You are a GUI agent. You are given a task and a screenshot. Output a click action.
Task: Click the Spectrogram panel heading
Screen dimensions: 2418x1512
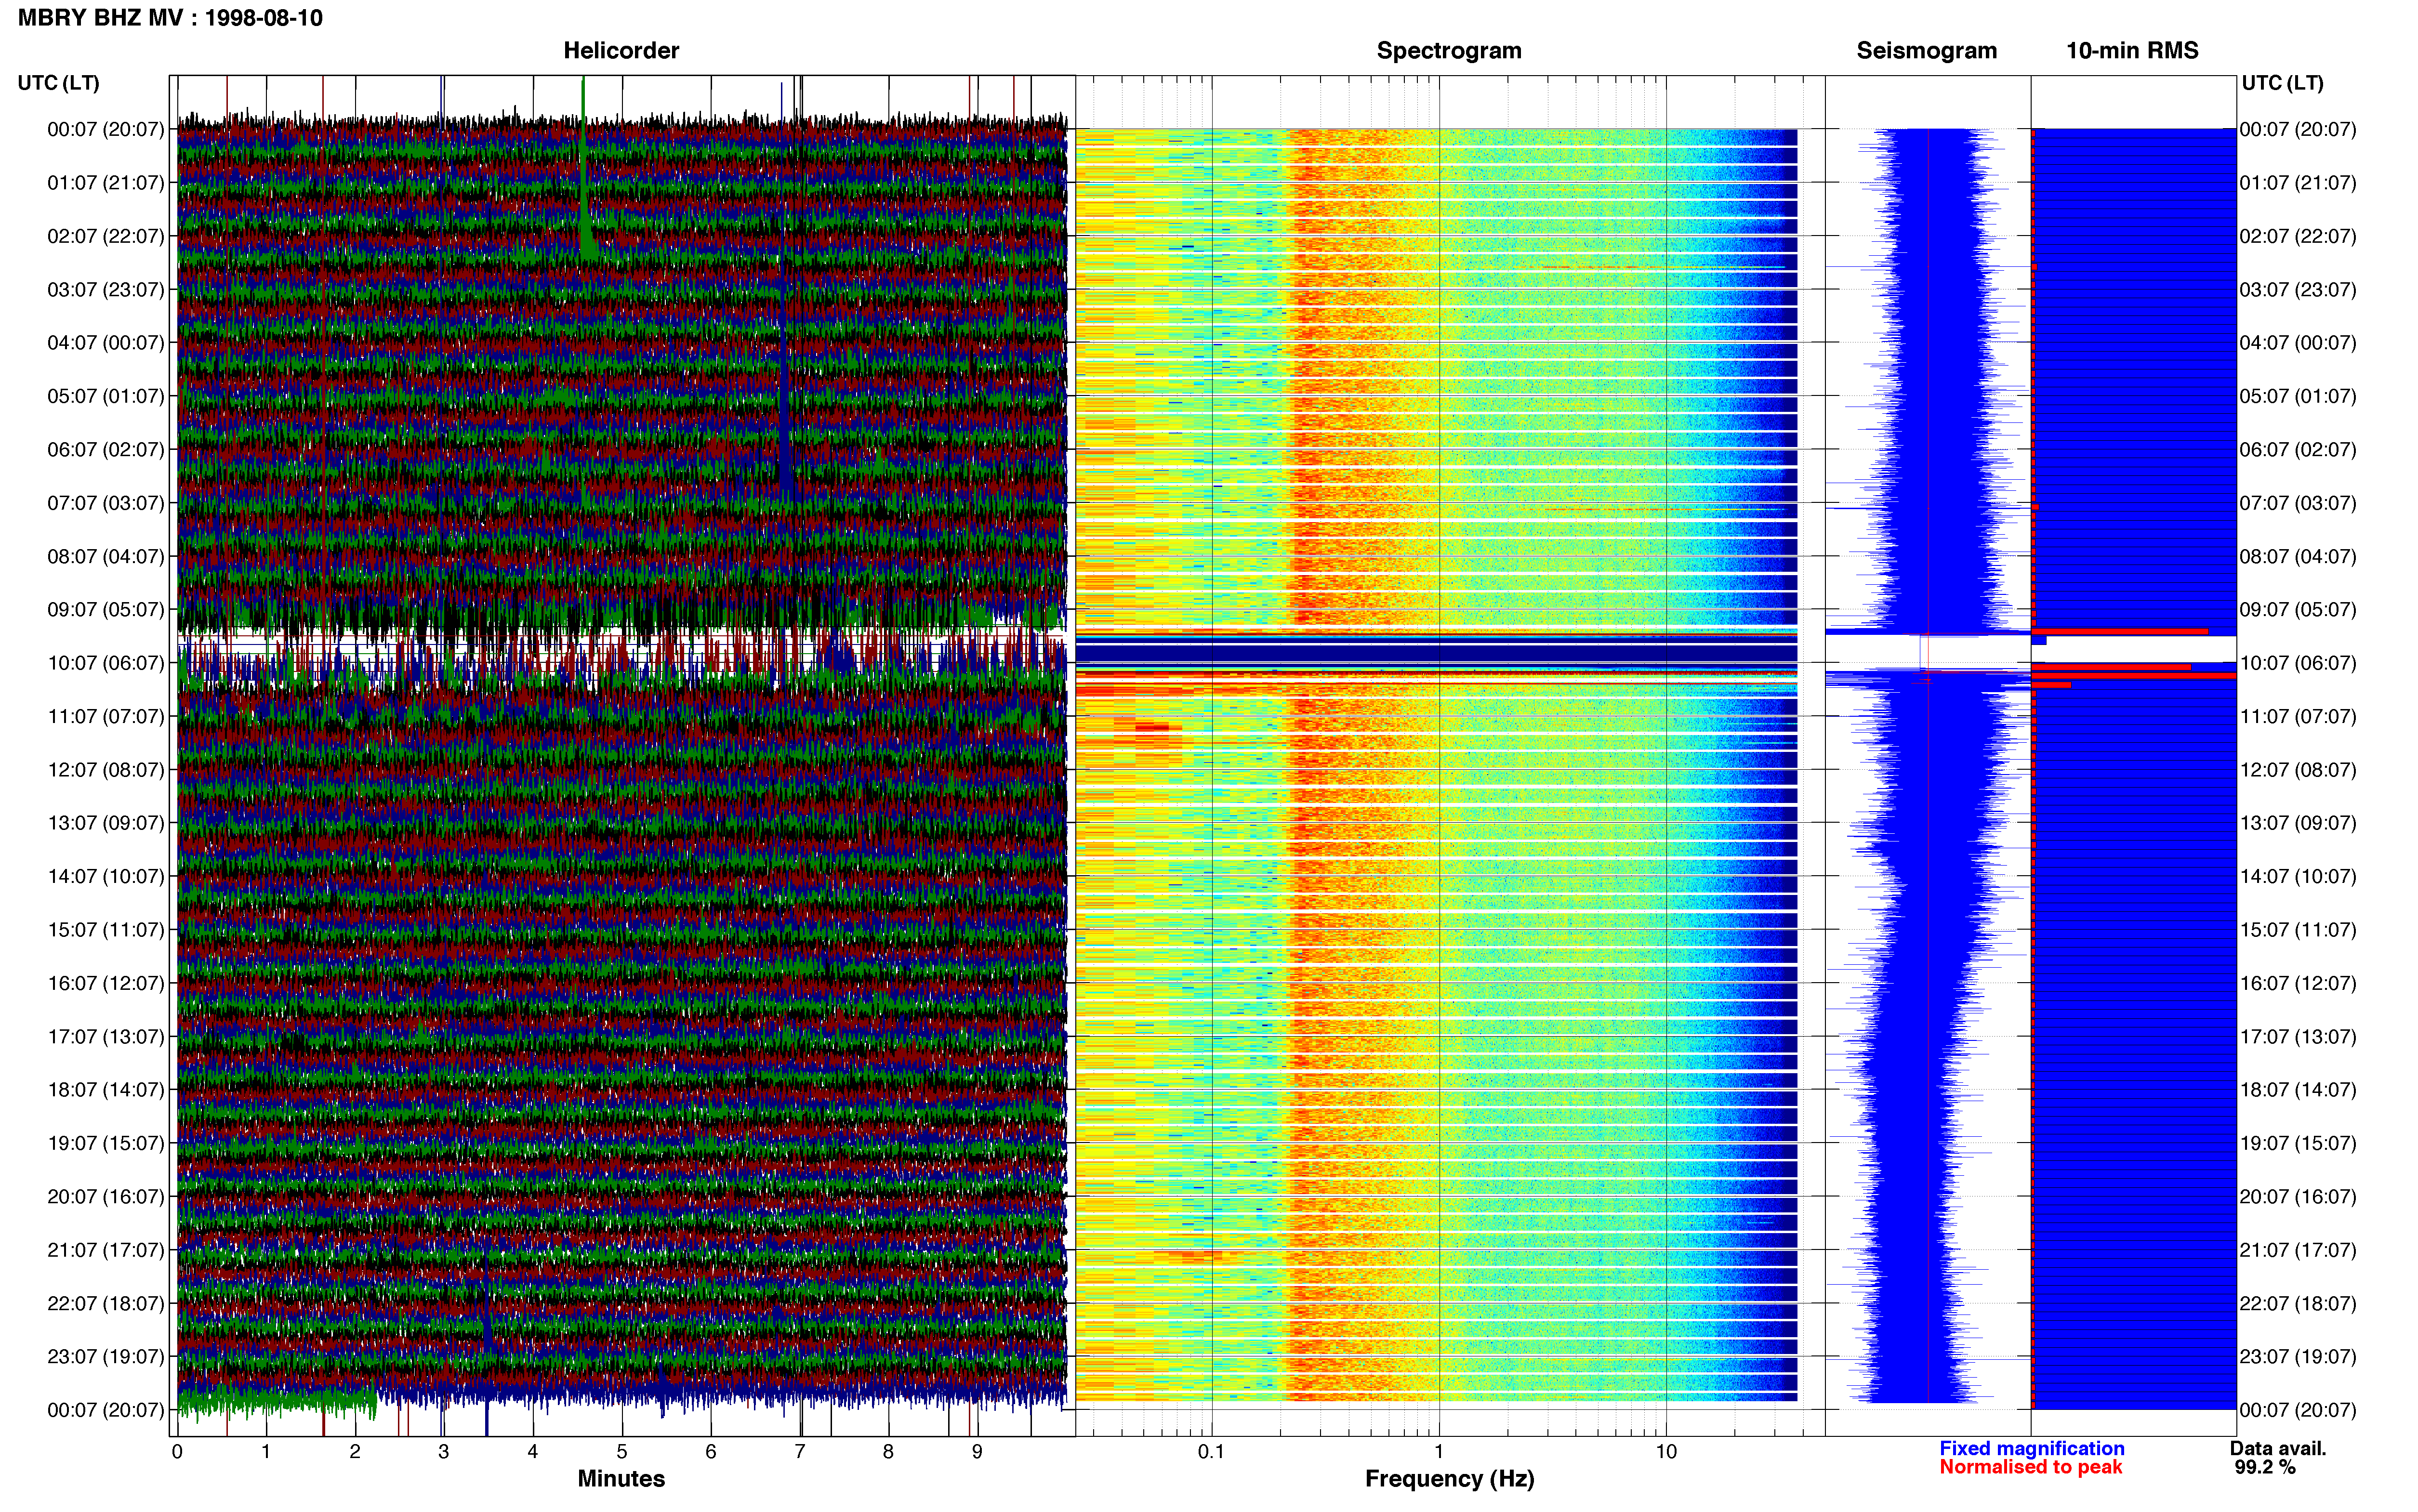pyautogui.click(x=1449, y=50)
